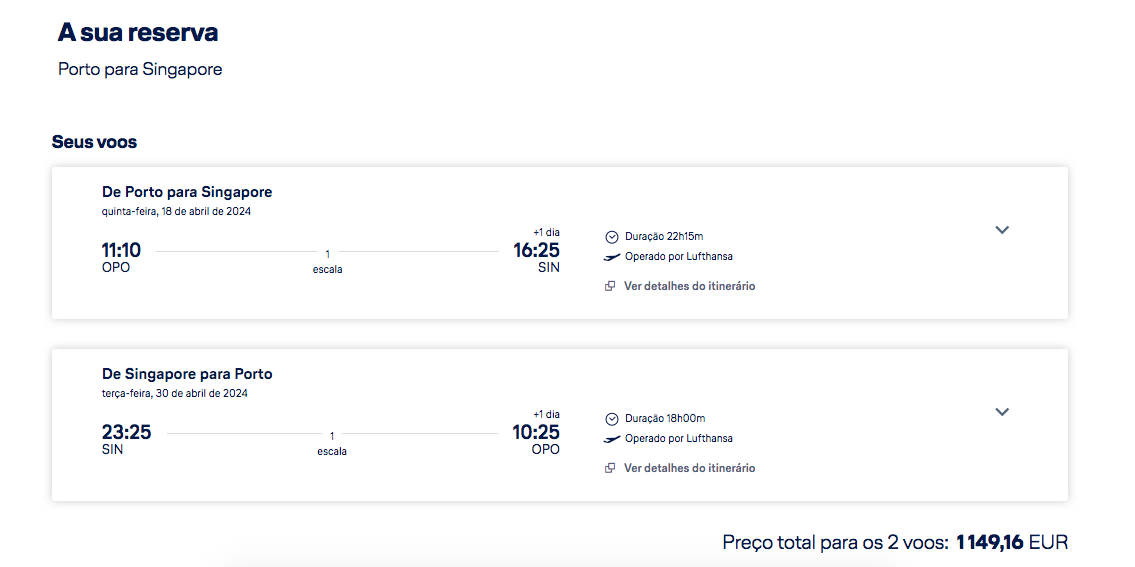Viewport: 1135px width, 567px height.
Task: Click the airplane icon for return Lufthansa flight
Action: (x=612, y=439)
